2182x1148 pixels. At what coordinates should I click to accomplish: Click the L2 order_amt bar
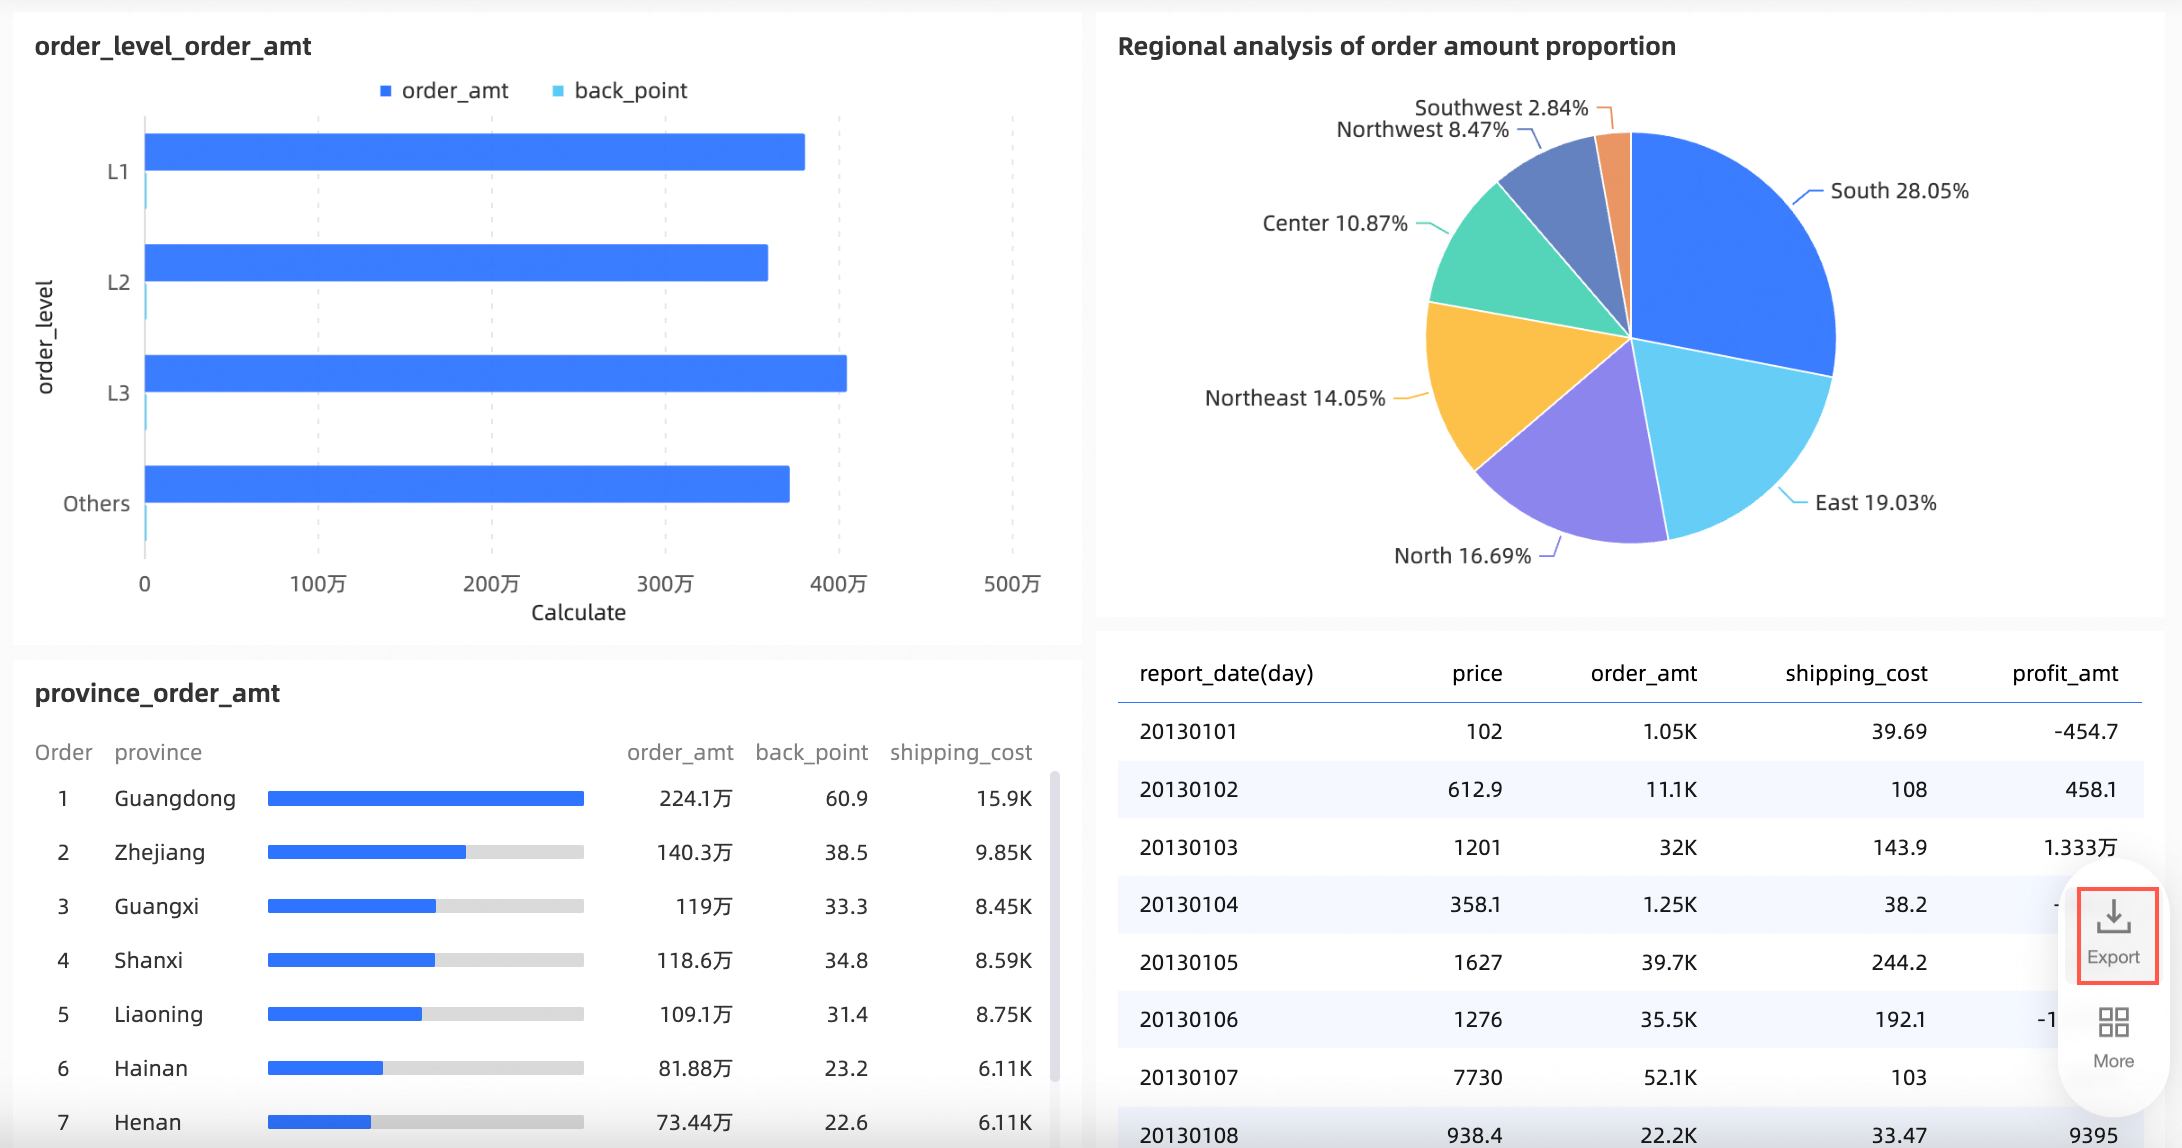[456, 263]
